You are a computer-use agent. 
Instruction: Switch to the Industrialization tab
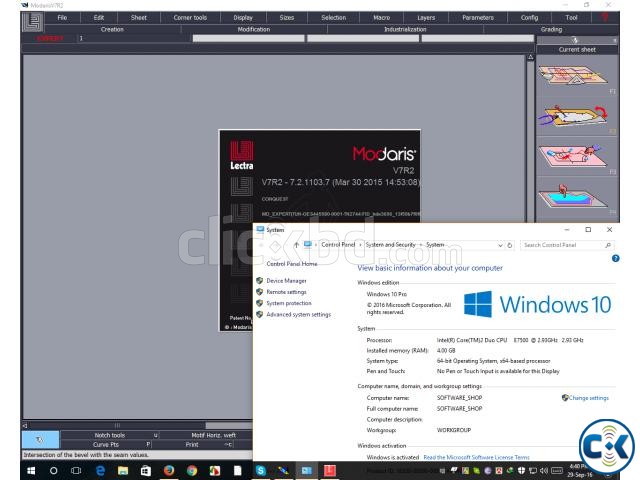(x=405, y=29)
